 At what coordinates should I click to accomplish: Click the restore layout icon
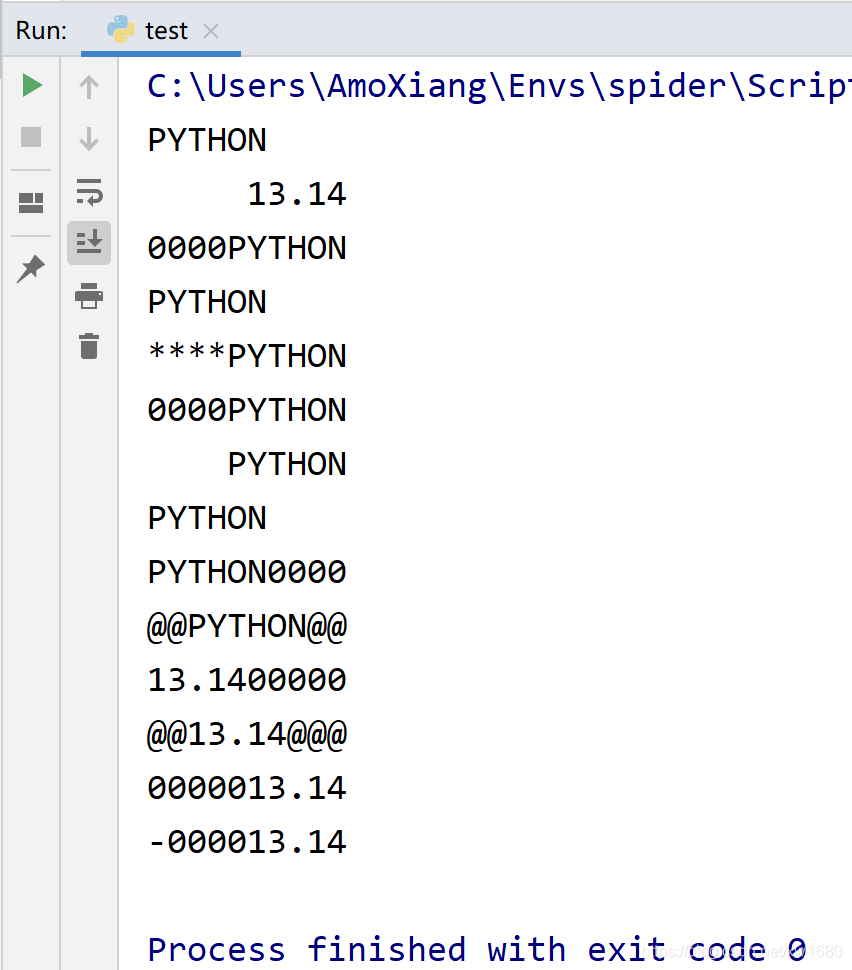pyautogui.click(x=31, y=202)
